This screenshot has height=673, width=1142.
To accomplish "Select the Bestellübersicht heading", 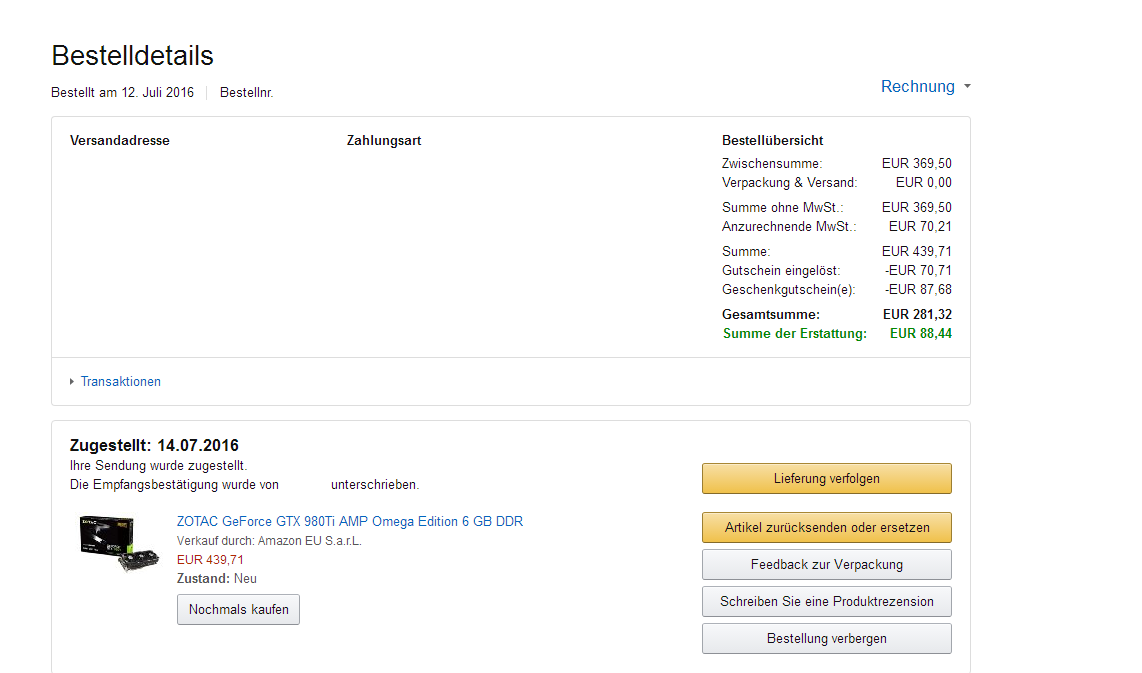I will tap(773, 141).
